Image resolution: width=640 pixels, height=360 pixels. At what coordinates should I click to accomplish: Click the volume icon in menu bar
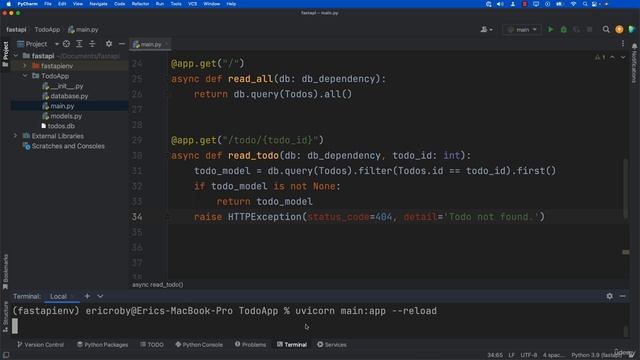[500, 4]
